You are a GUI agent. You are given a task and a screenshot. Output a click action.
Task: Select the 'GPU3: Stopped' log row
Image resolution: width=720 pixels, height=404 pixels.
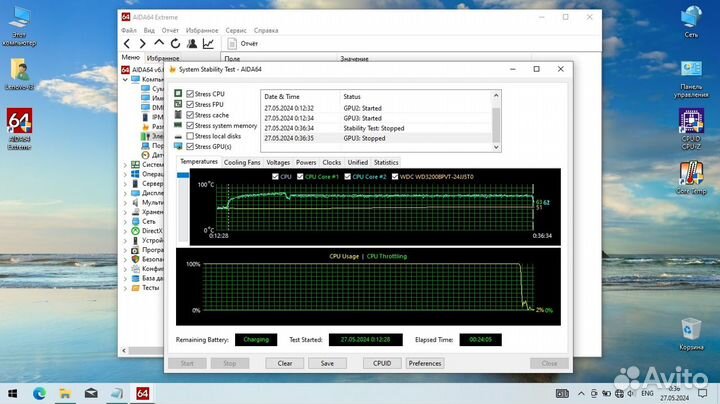tap(376, 138)
